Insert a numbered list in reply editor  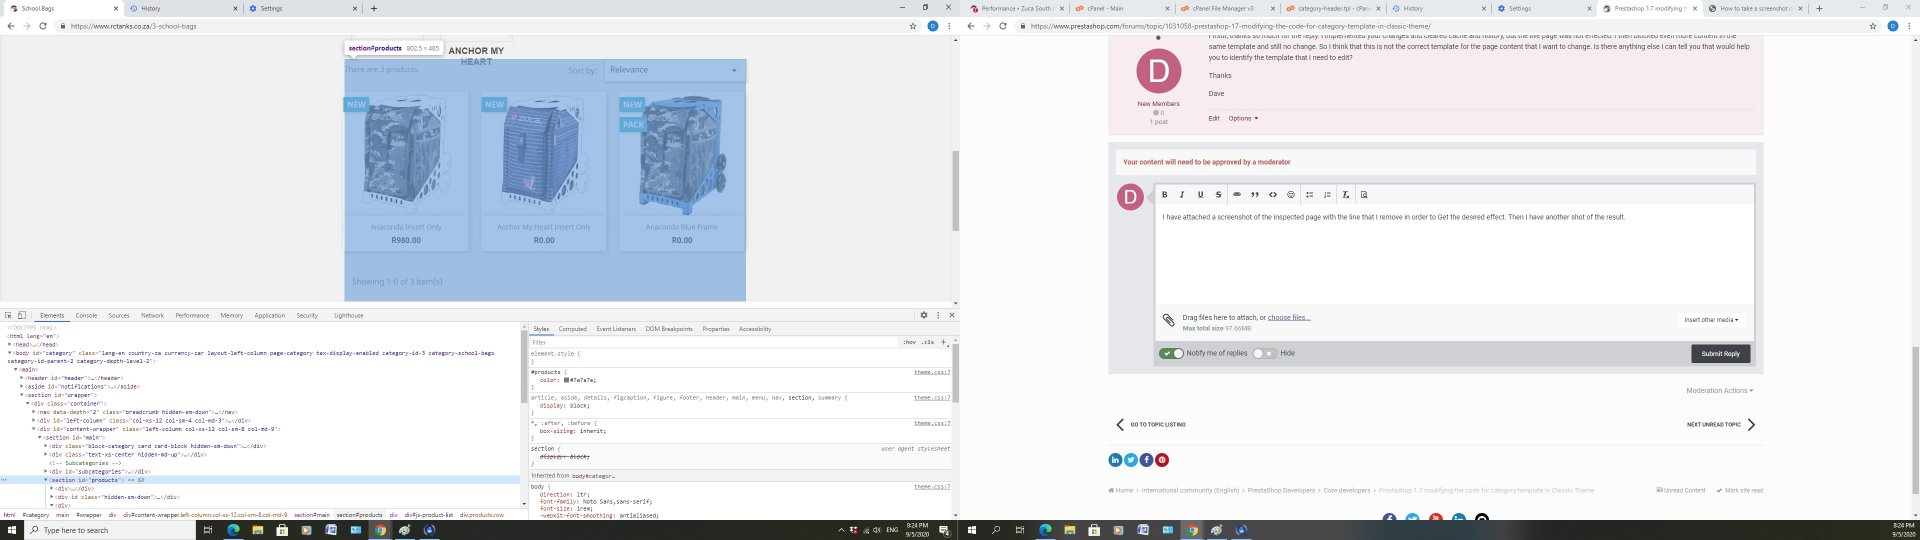coord(1327,195)
